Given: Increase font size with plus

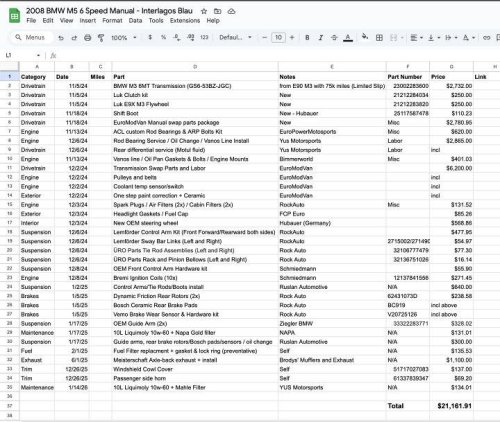Looking at the screenshot, I should (x=292, y=37).
